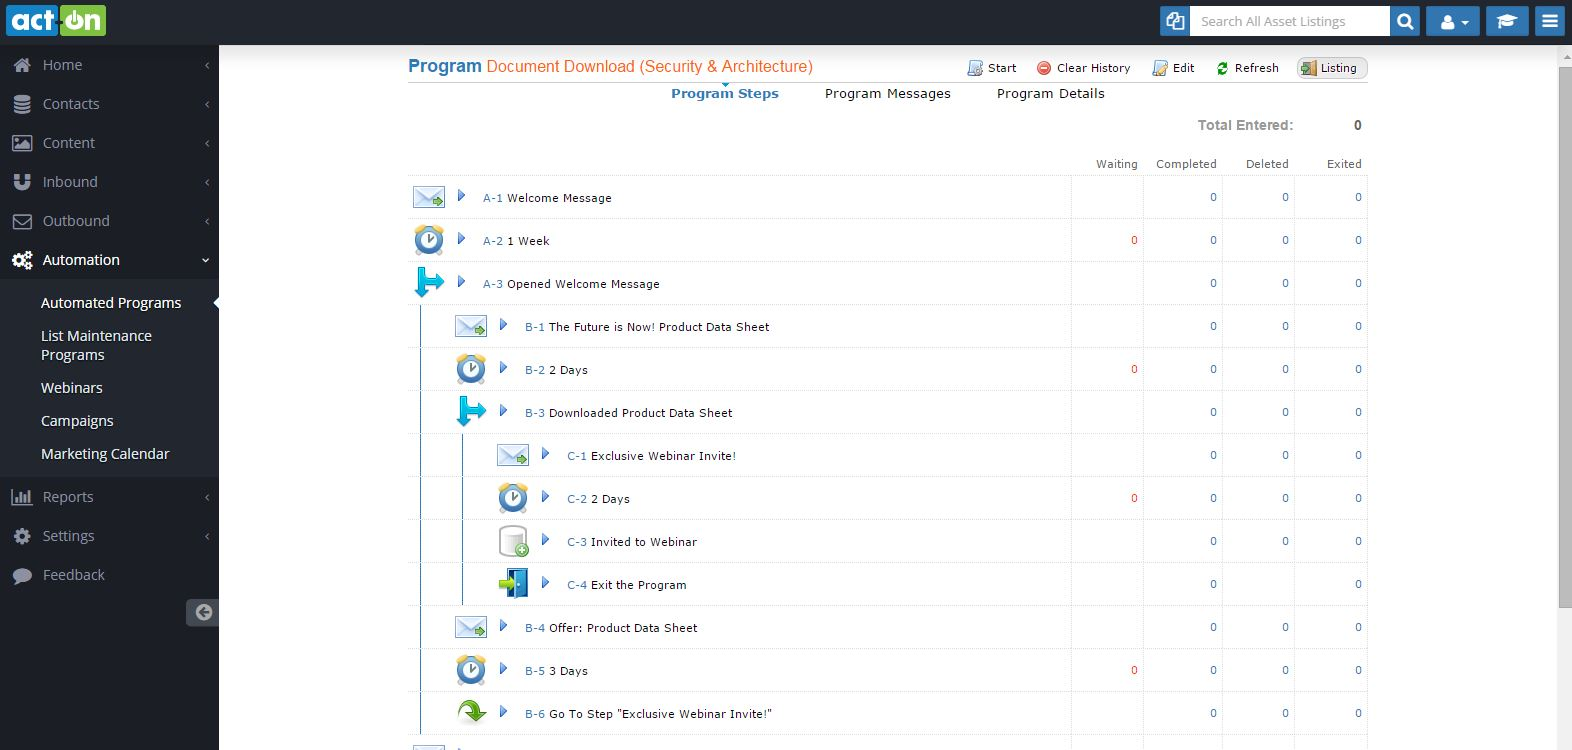
Task: Expand the C-1 Exclusive Webinar Invite step
Action: coord(545,454)
